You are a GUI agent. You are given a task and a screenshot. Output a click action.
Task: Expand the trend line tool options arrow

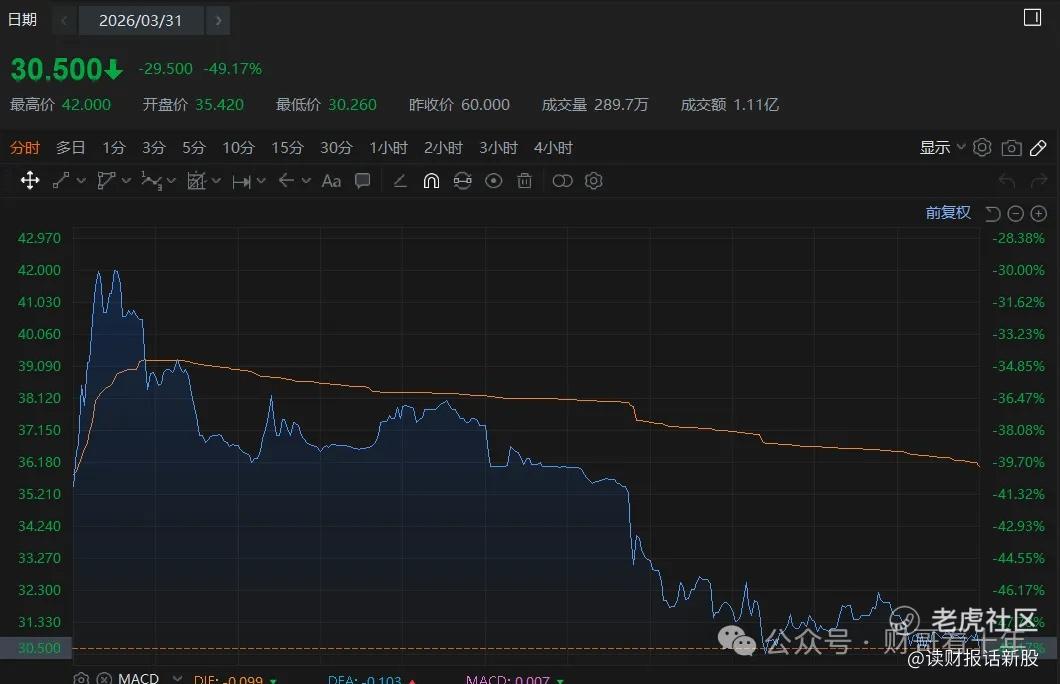[81, 180]
